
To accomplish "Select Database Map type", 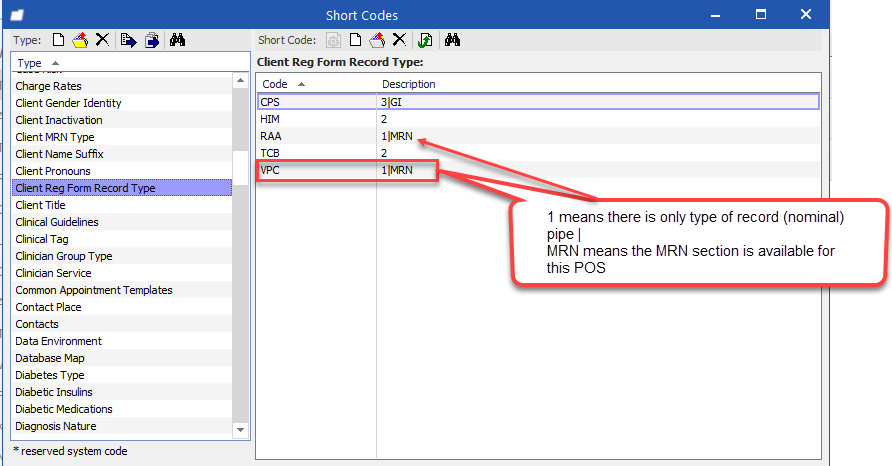I will (x=122, y=358).
